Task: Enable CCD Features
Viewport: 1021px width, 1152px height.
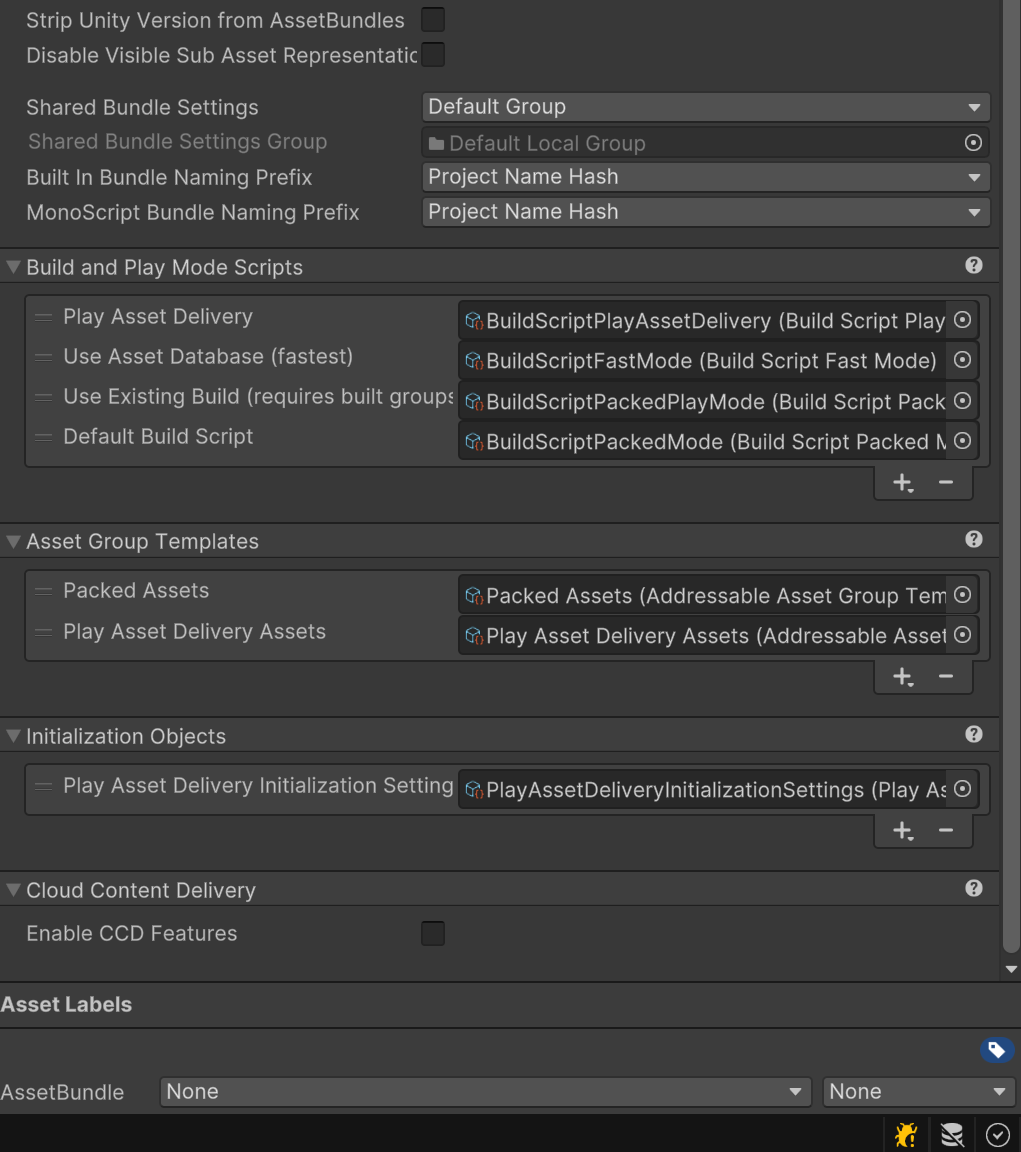Action: (x=432, y=933)
